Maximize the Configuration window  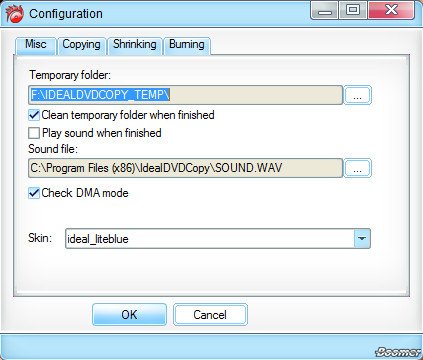click(353, 11)
